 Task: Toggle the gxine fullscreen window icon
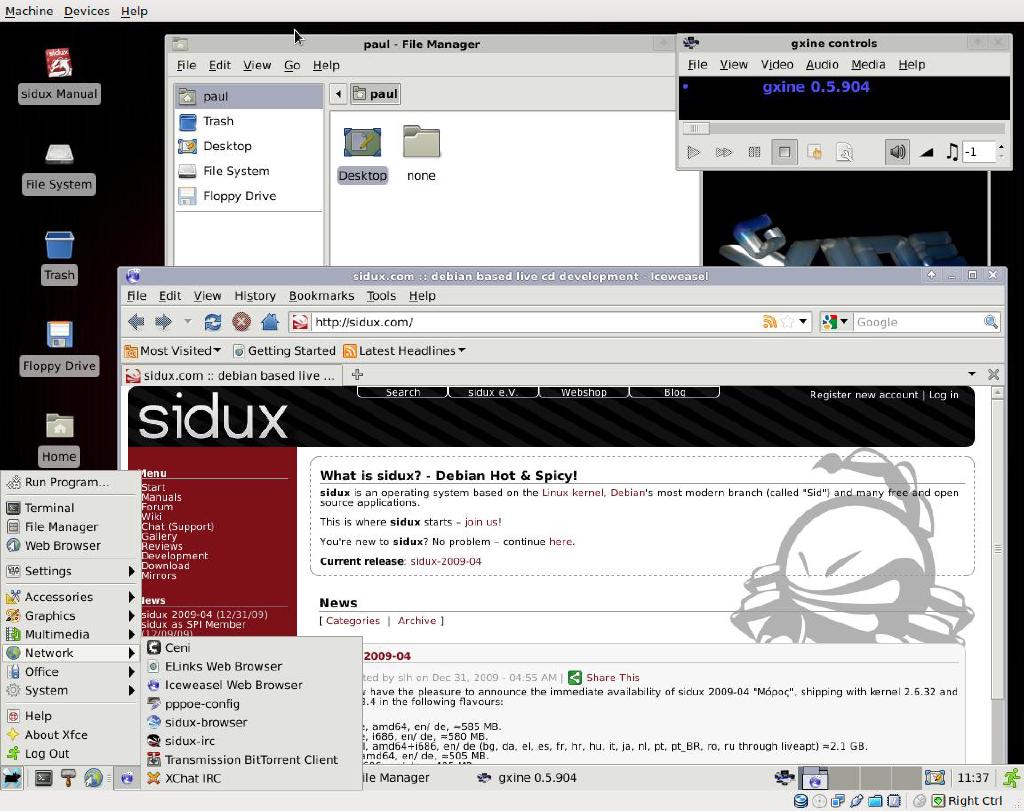pos(785,152)
